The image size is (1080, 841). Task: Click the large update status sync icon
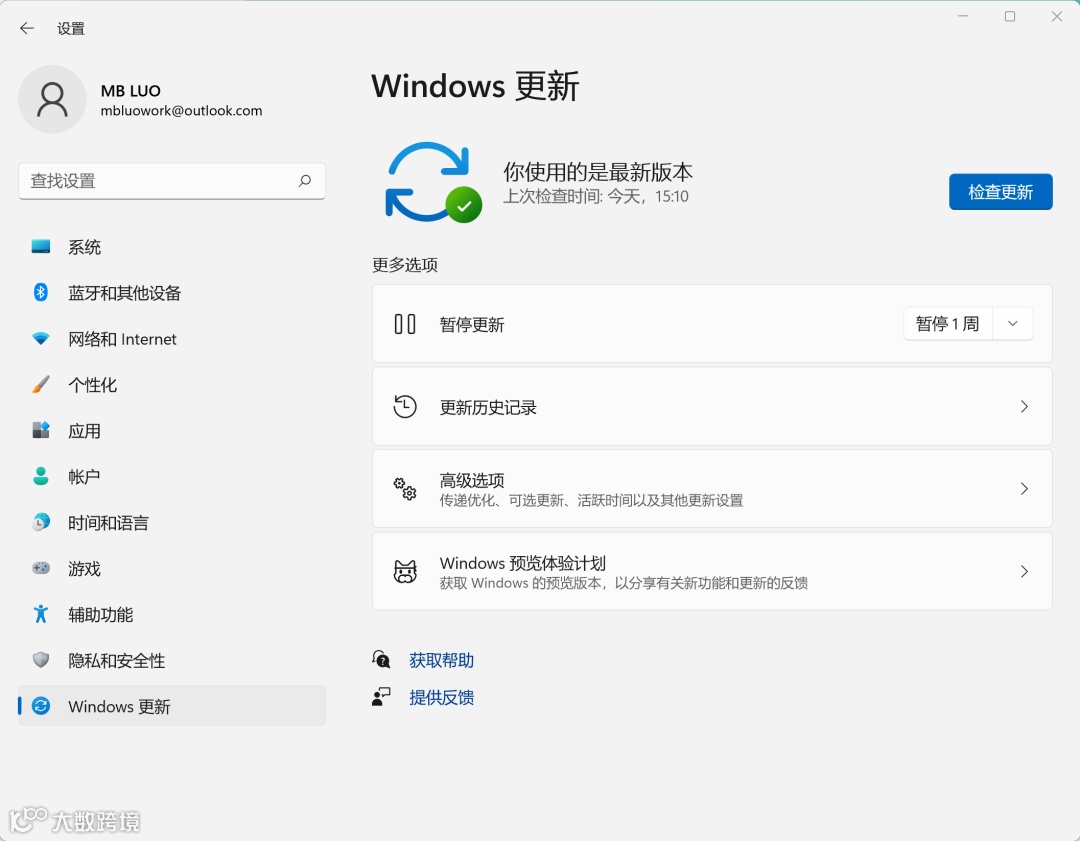[433, 183]
